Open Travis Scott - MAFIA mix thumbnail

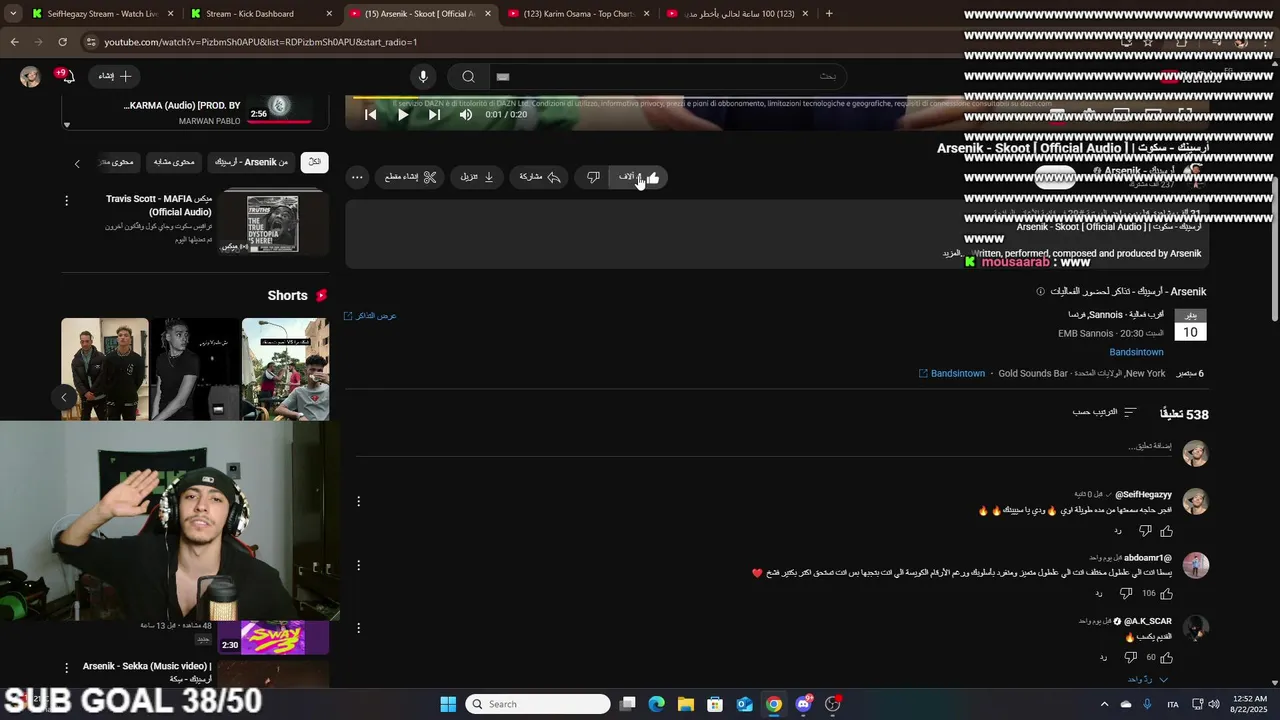(x=273, y=223)
